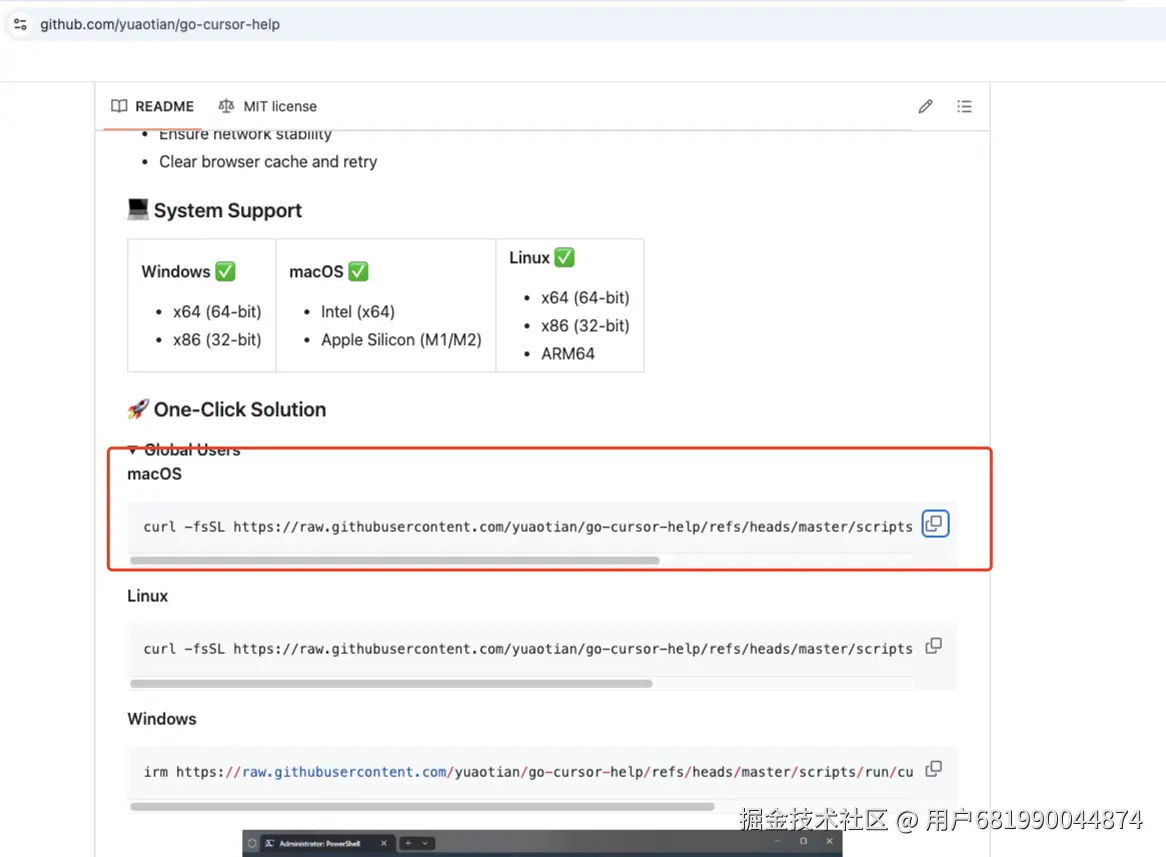
Task: Collapse the Global Users section
Action: (x=184, y=450)
